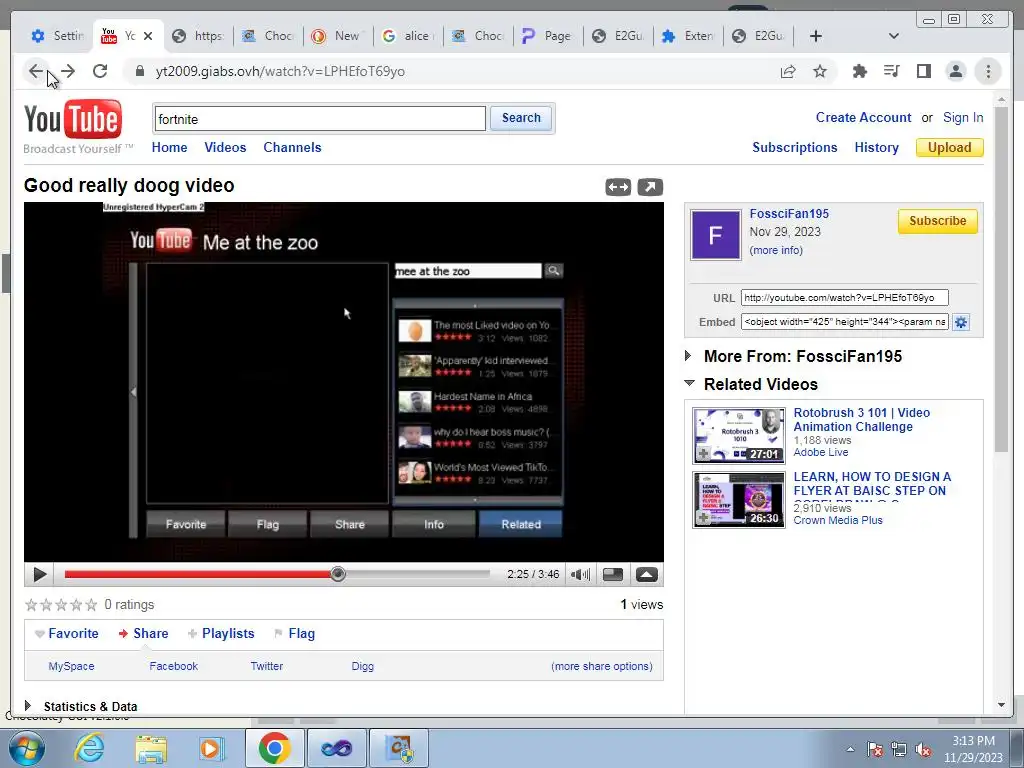Share to MySpace
1024x768 pixels.
(71, 666)
